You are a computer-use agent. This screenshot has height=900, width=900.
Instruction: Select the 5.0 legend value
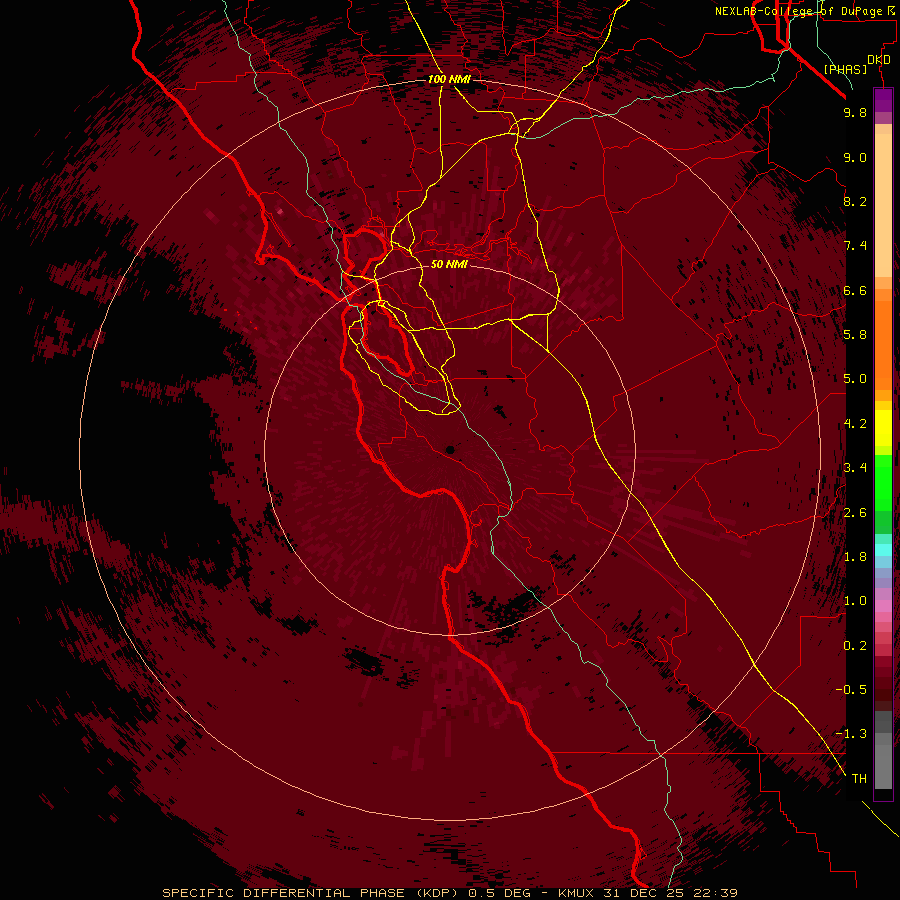tap(855, 379)
